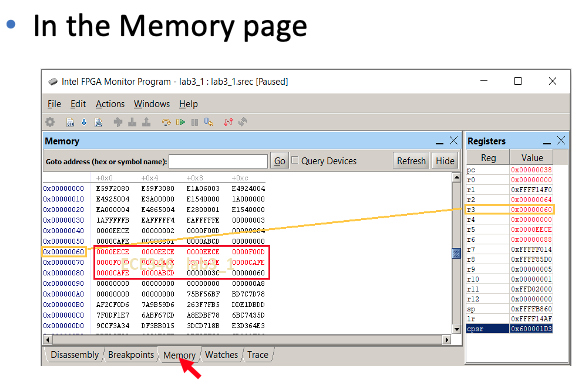Close the Memory panel
The height and width of the screenshot is (380, 579).
pyautogui.click(x=453, y=140)
